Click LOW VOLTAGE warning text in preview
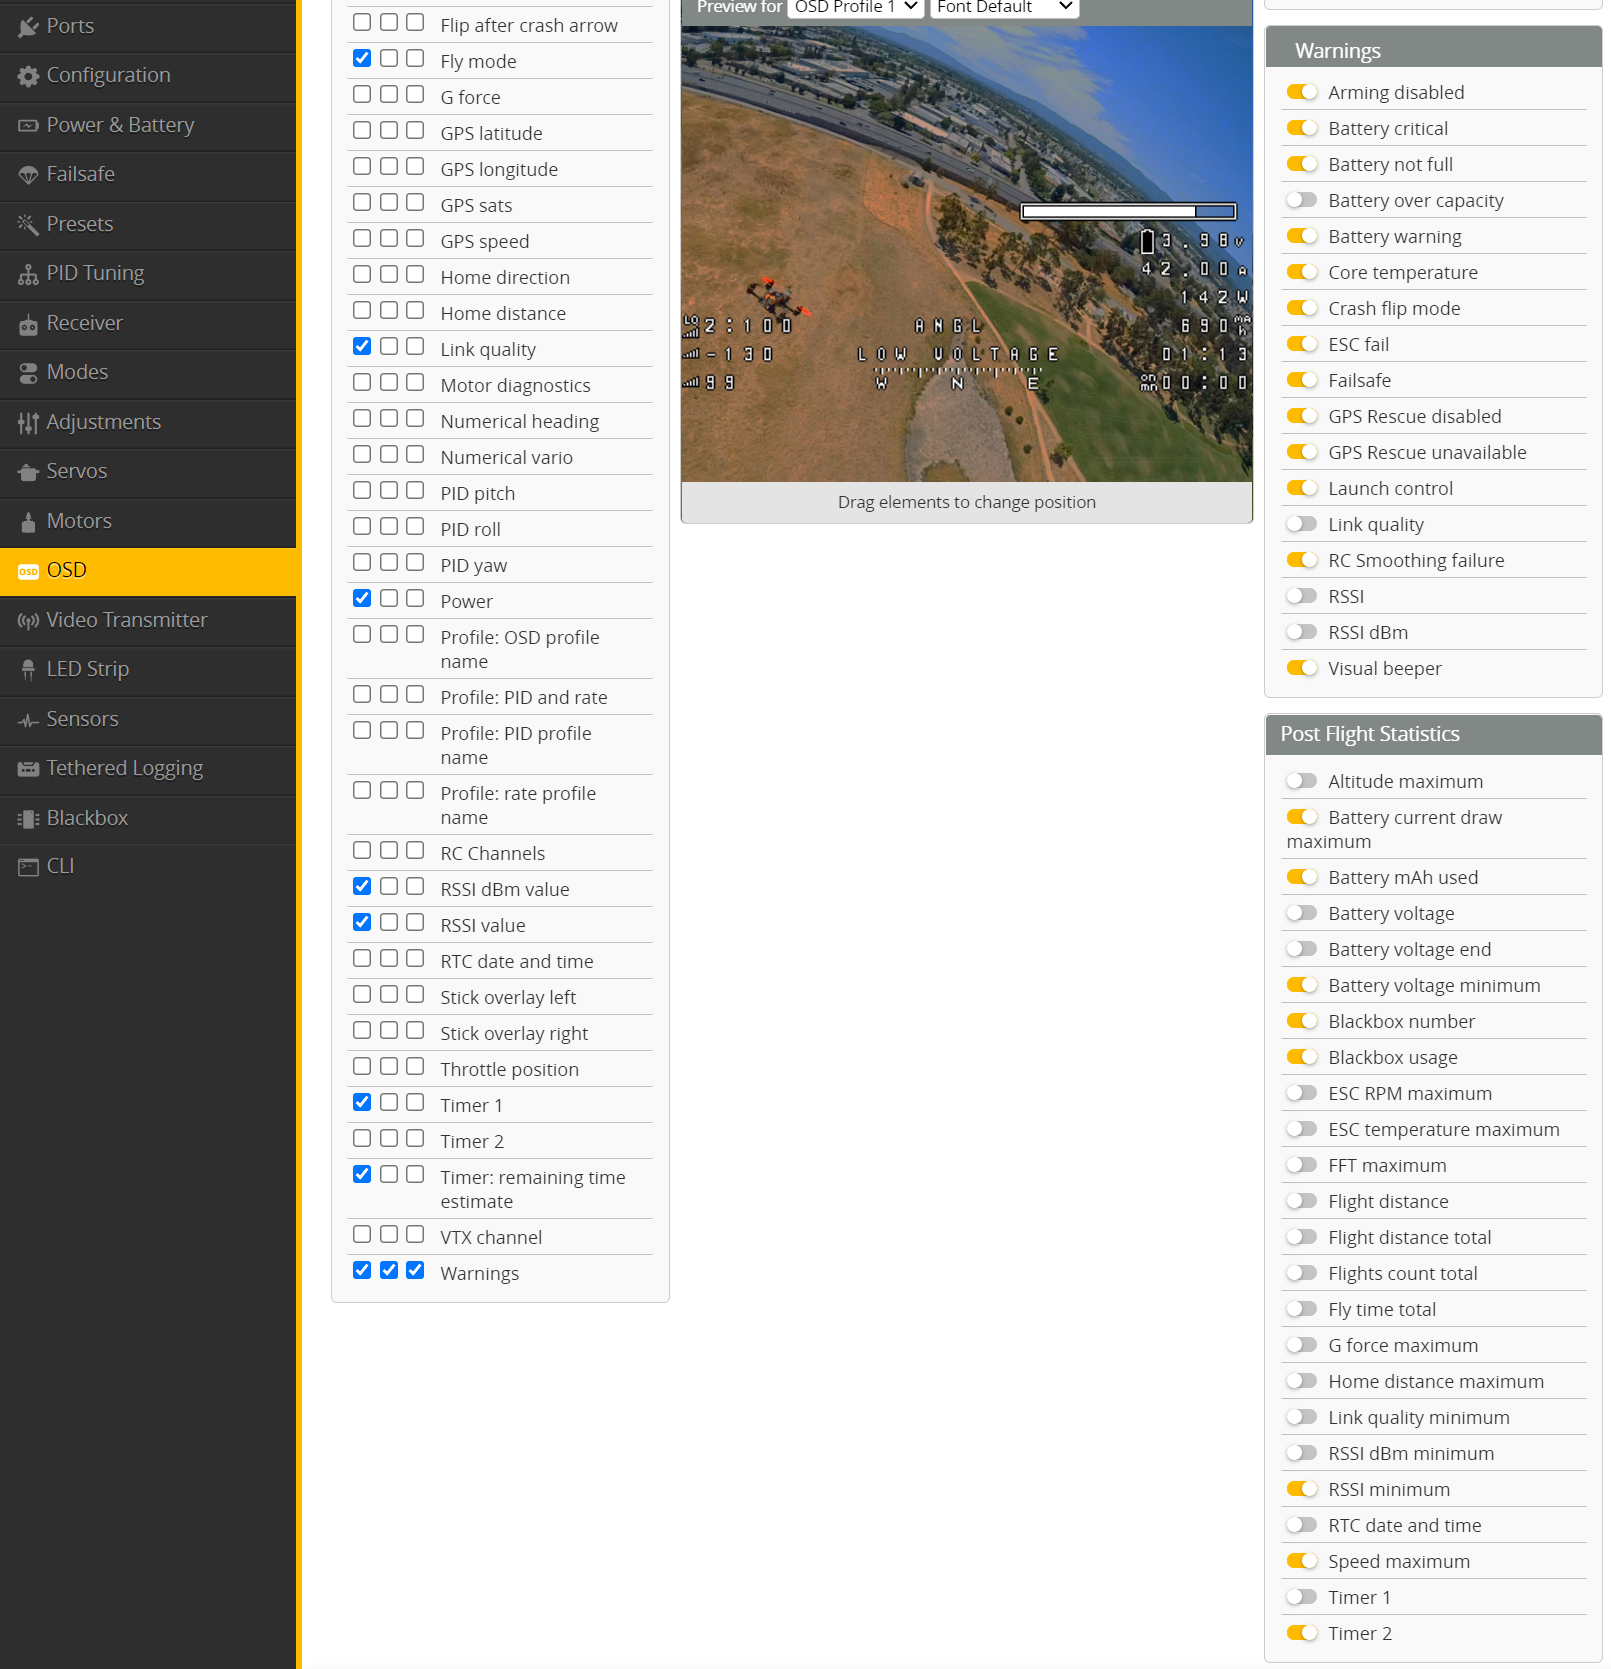Screen dimensions: 1611x1669 click(957, 355)
